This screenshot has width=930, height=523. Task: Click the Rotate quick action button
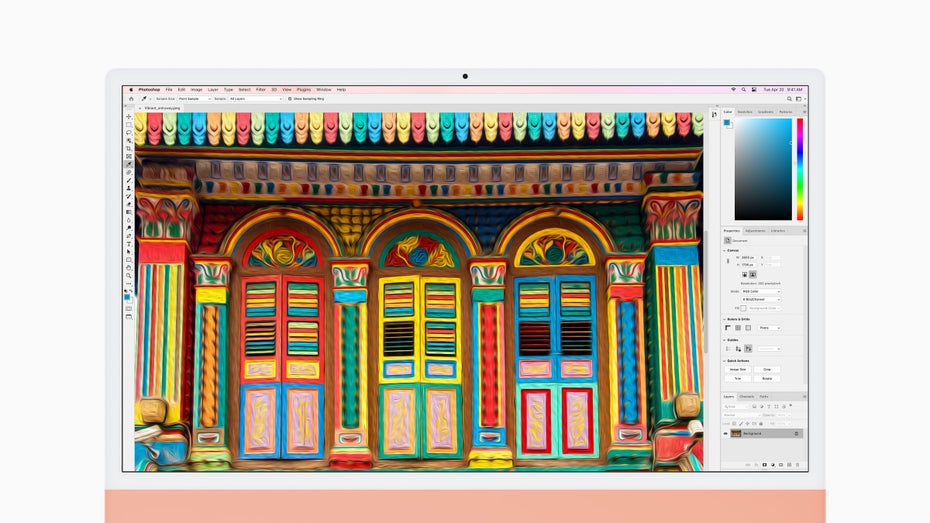click(767, 378)
